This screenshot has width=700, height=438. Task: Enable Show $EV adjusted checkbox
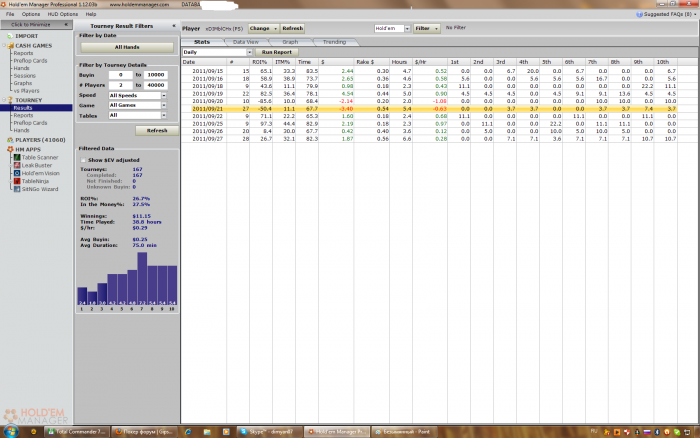click(83, 159)
